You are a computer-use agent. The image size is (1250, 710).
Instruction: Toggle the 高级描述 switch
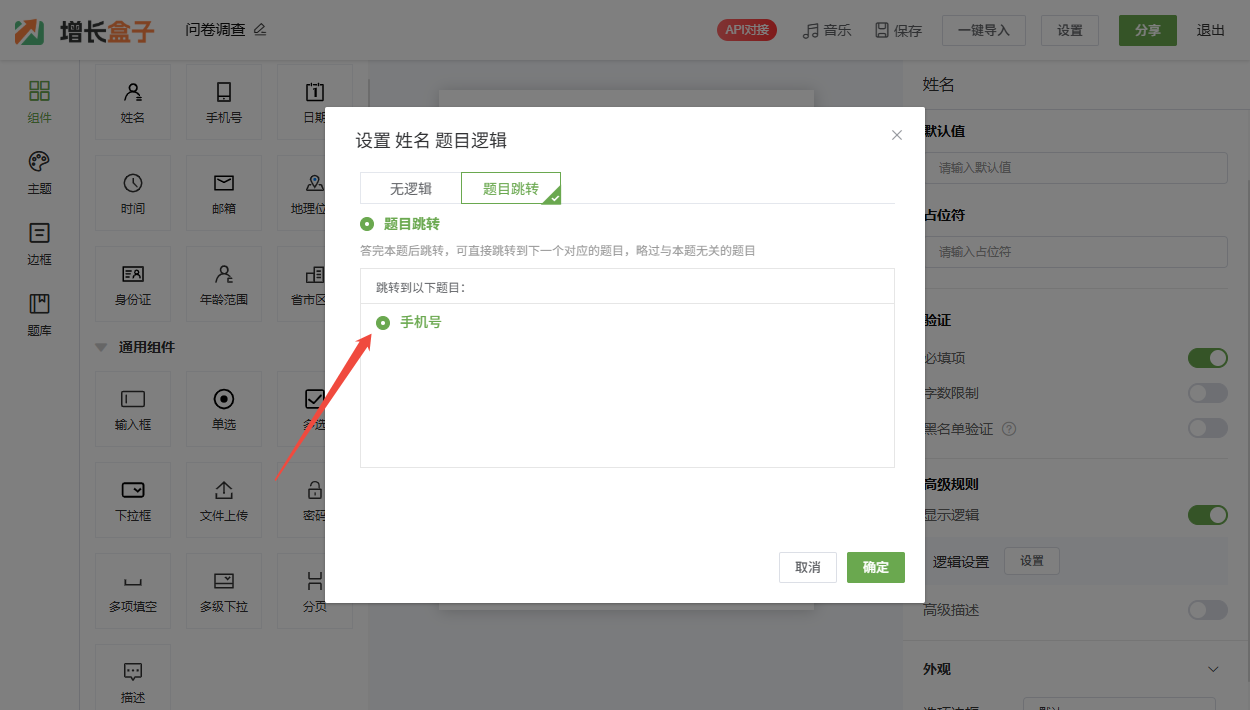coord(1207,610)
